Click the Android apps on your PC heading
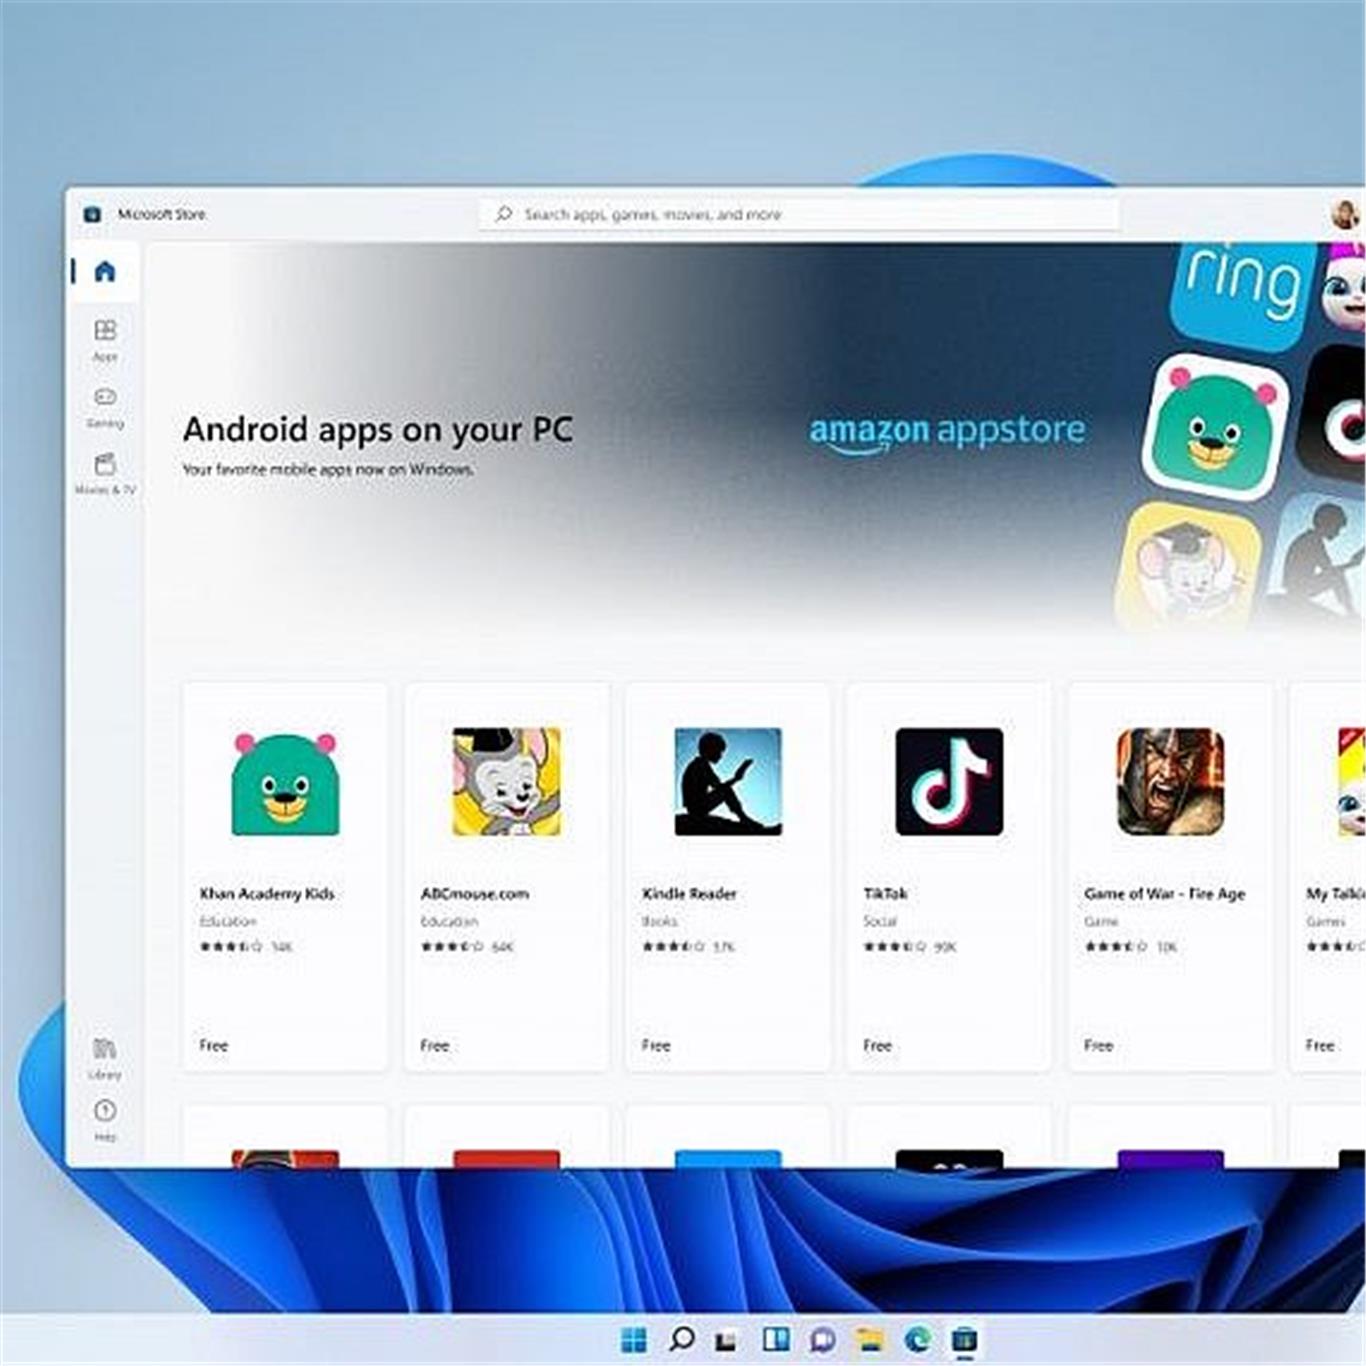This screenshot has width=1366, height=1366. coord(377,430)
